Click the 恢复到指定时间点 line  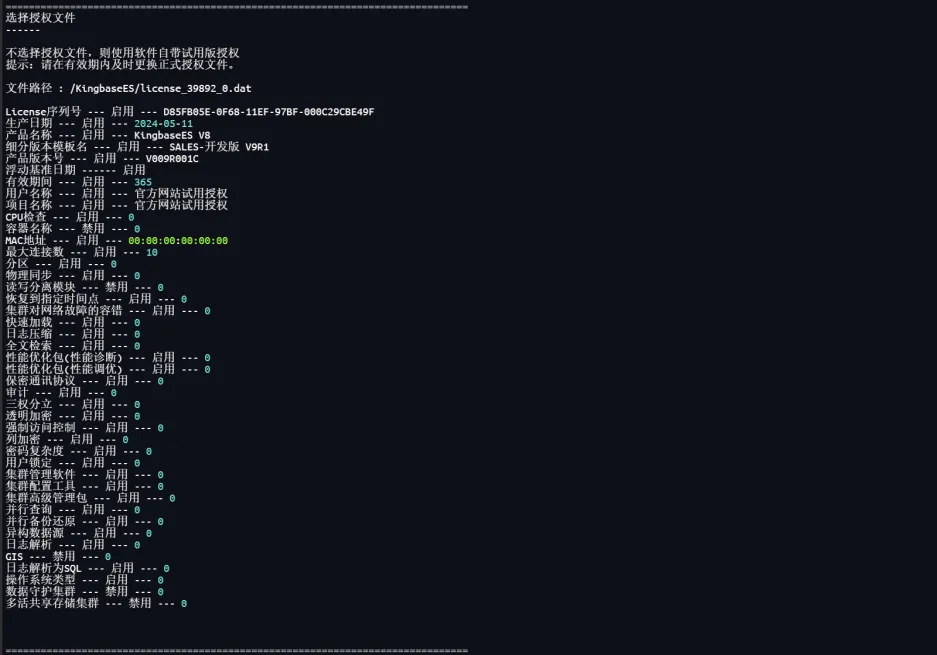pos(96,299)
